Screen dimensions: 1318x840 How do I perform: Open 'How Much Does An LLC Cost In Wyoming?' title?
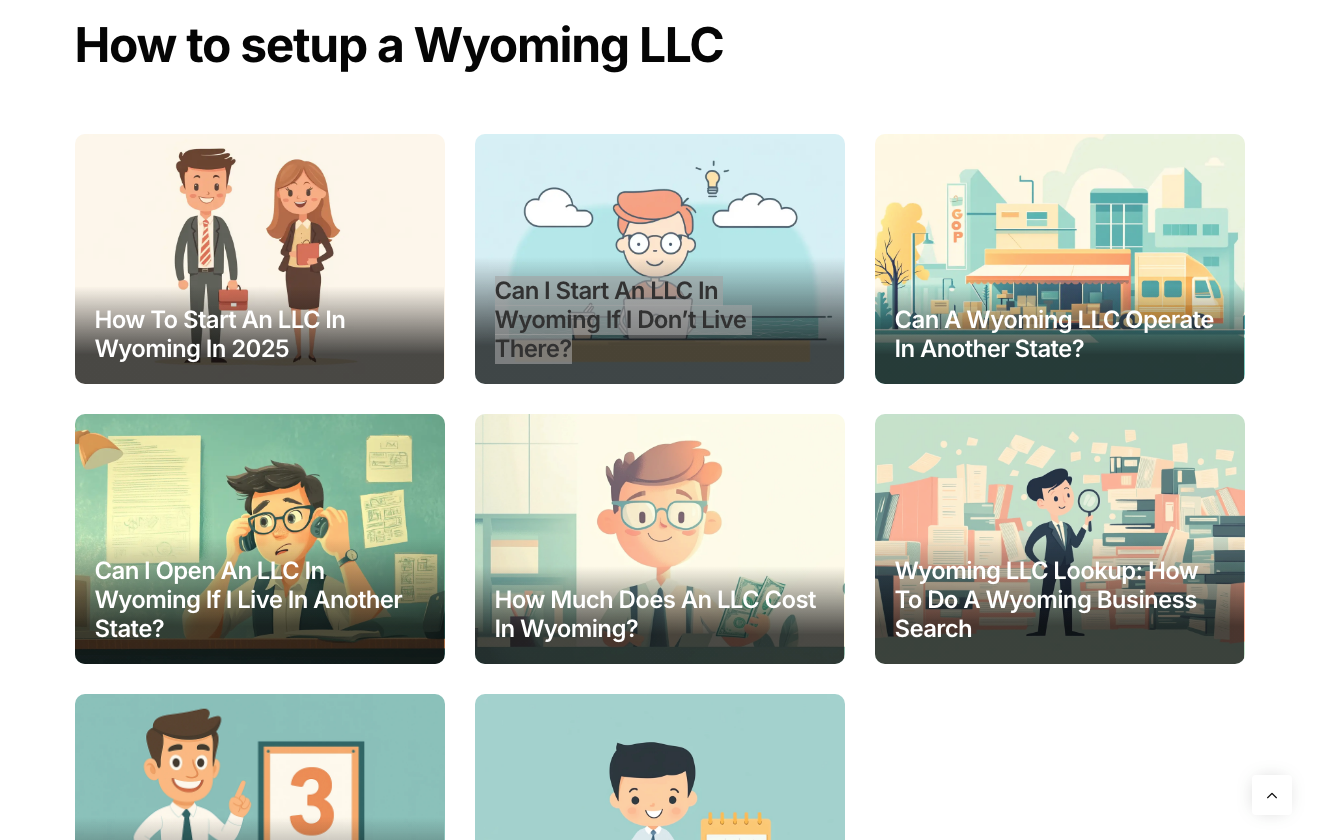coord(655,614)
